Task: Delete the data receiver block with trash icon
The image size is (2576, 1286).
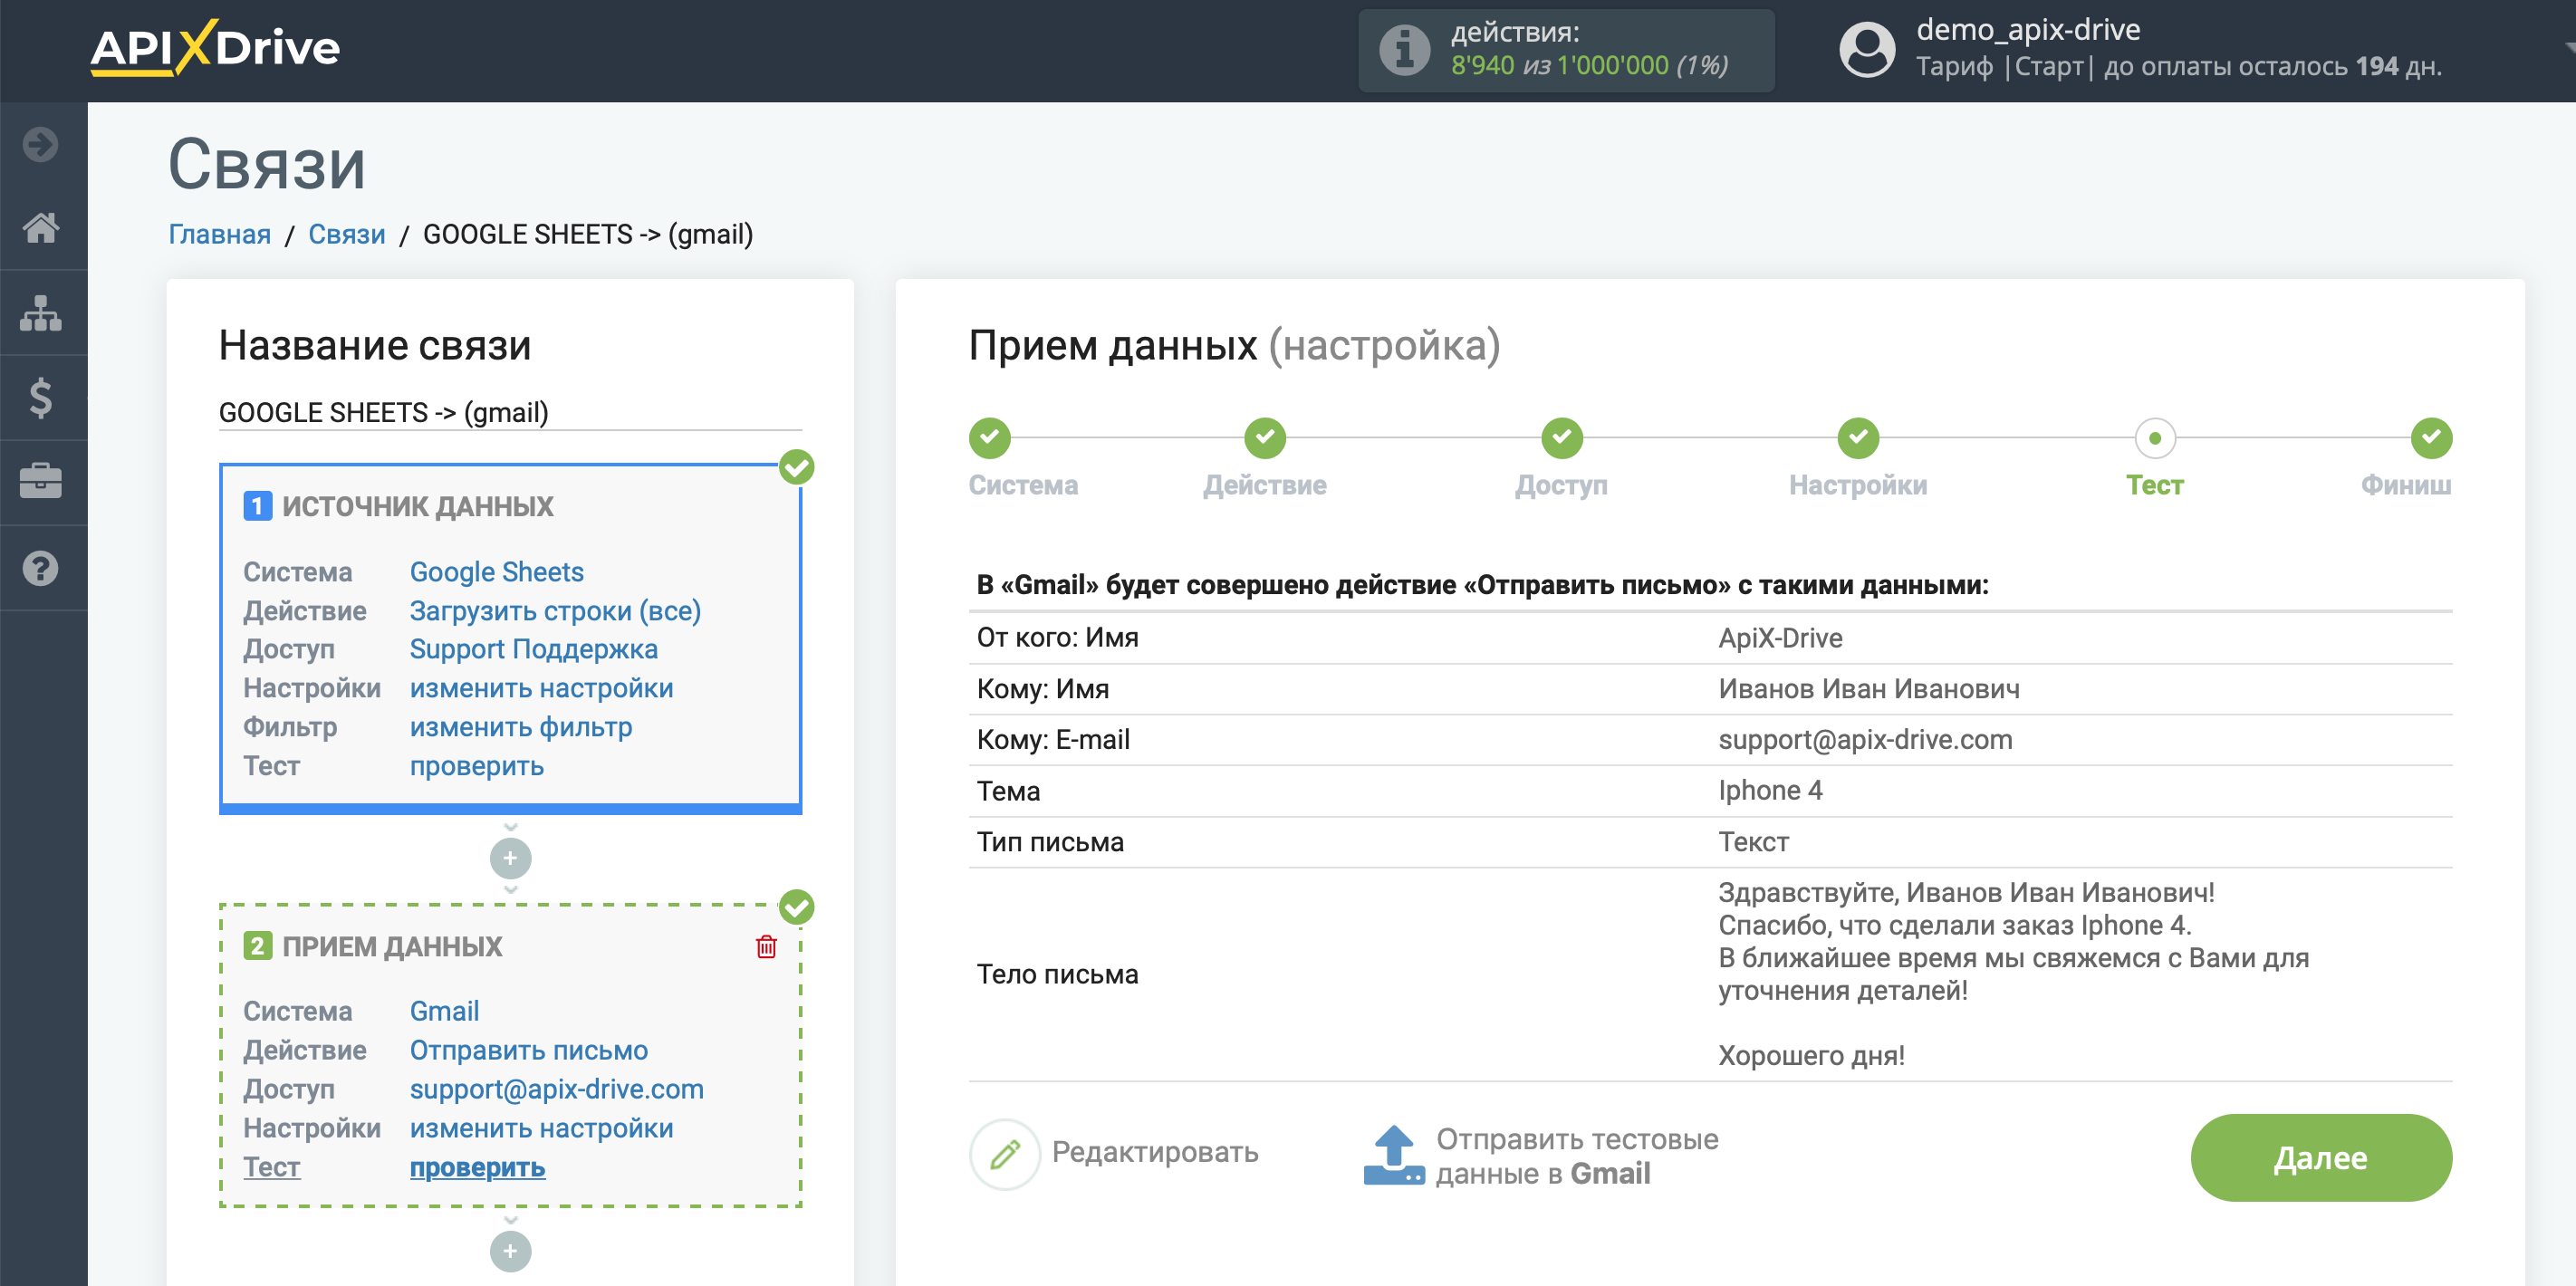Action: pyautogui.click(x=766, y=946)
